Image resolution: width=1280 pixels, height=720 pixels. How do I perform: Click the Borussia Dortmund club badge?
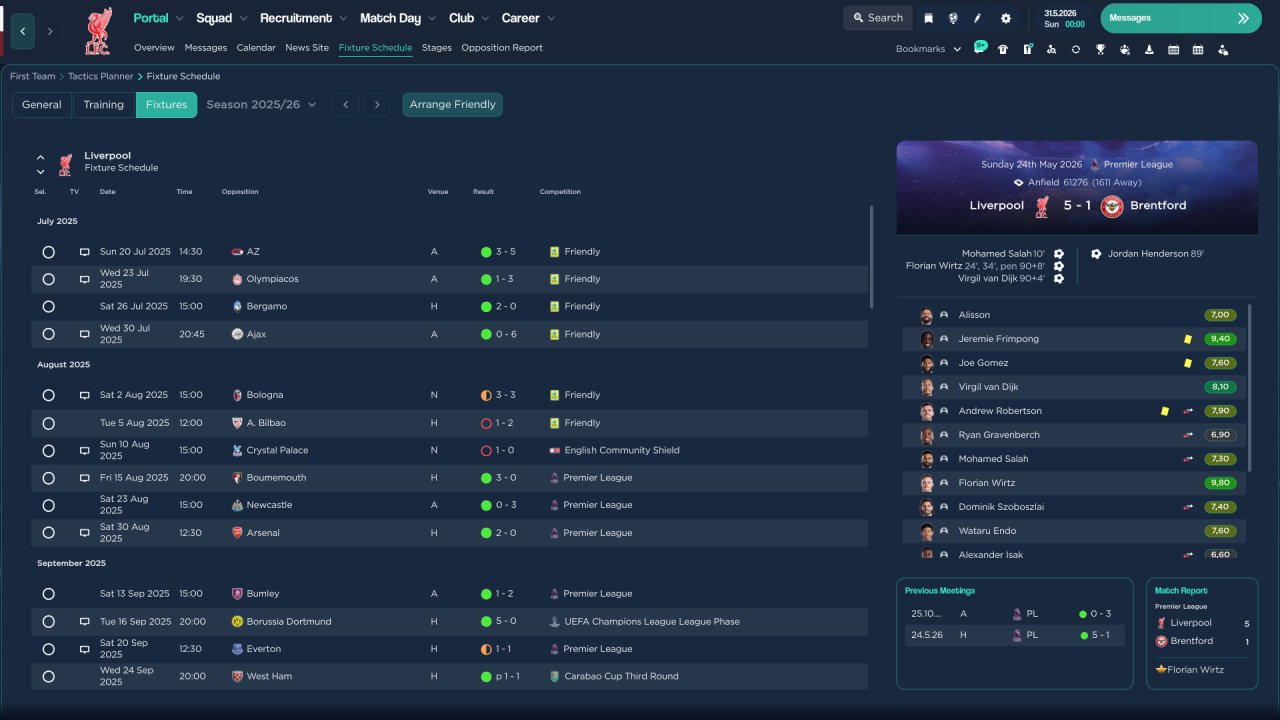[x=237, y=622]
